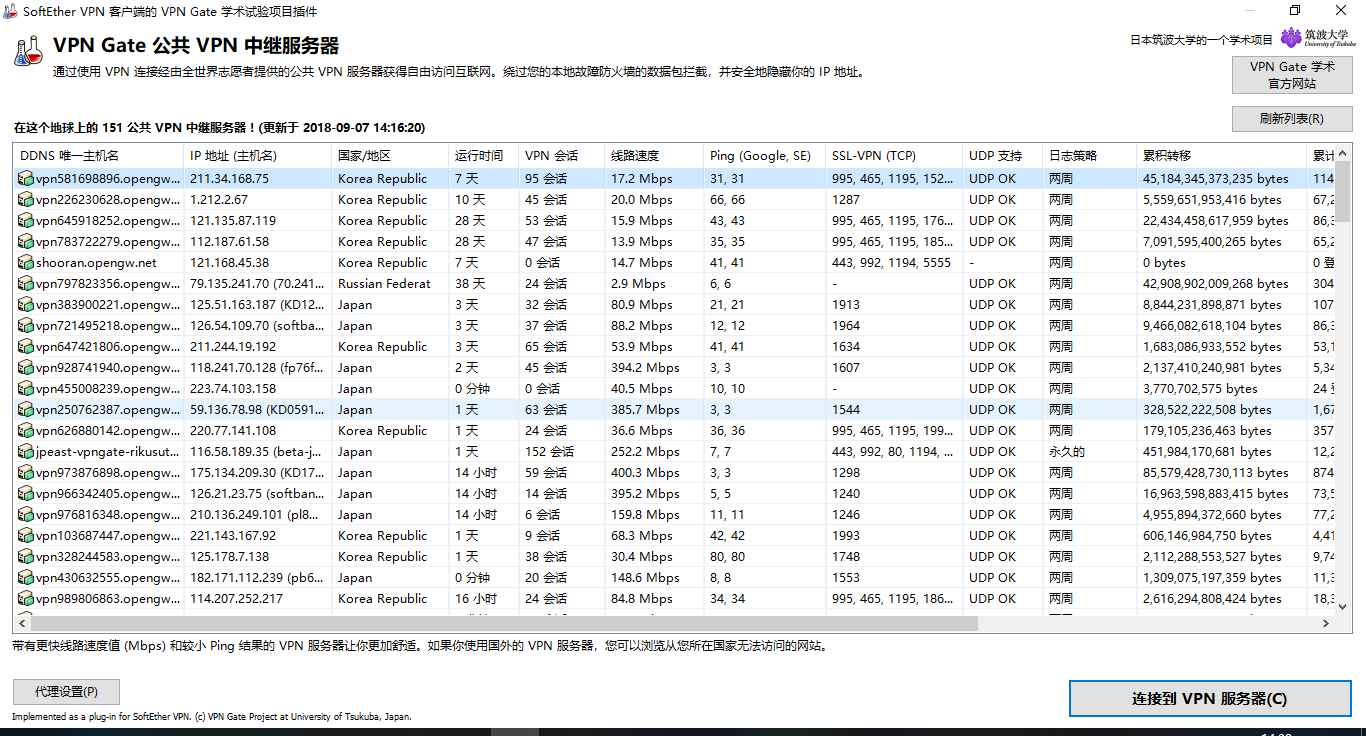The image size is (1366, 736).
Task: Click the server icon for vpn721495218 row
Action: pyautogui.click(x=26, y=326)
